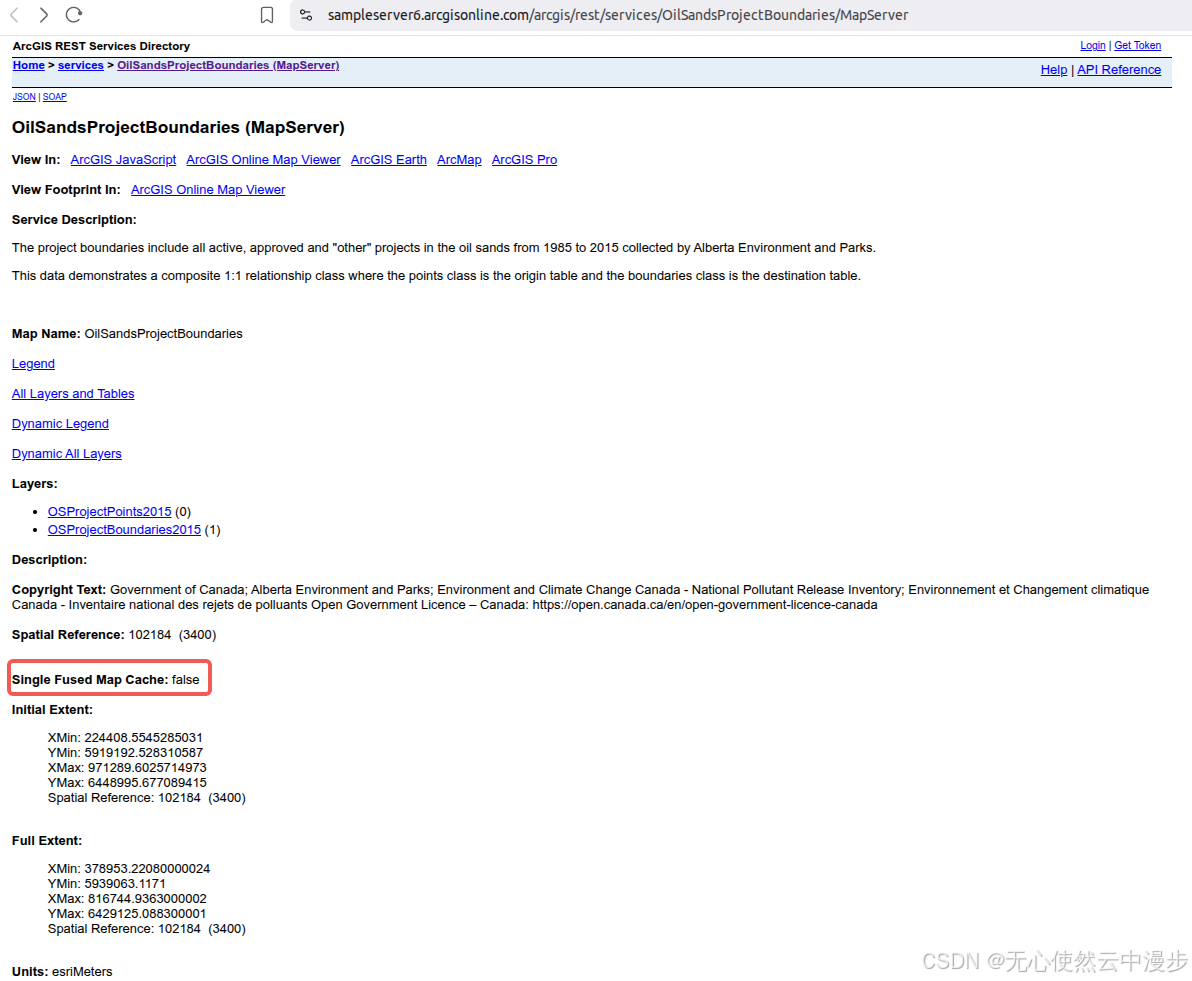Click the Service Description heading
Screen dimensions: 1192x981
[x=74, y=220]
